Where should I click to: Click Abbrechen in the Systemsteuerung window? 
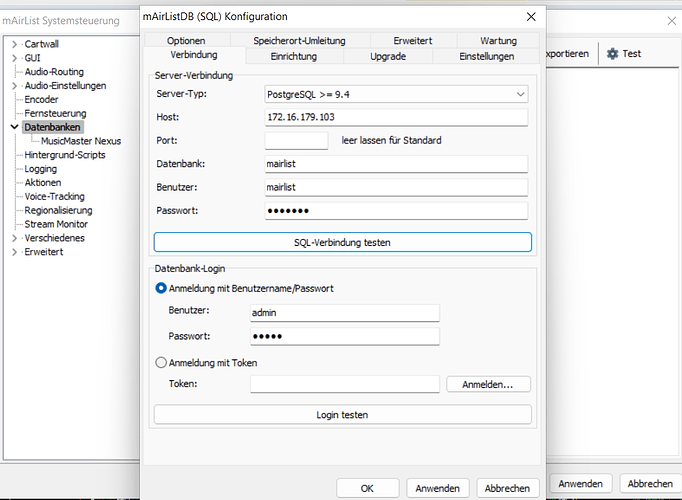click(x=650, y=483)
